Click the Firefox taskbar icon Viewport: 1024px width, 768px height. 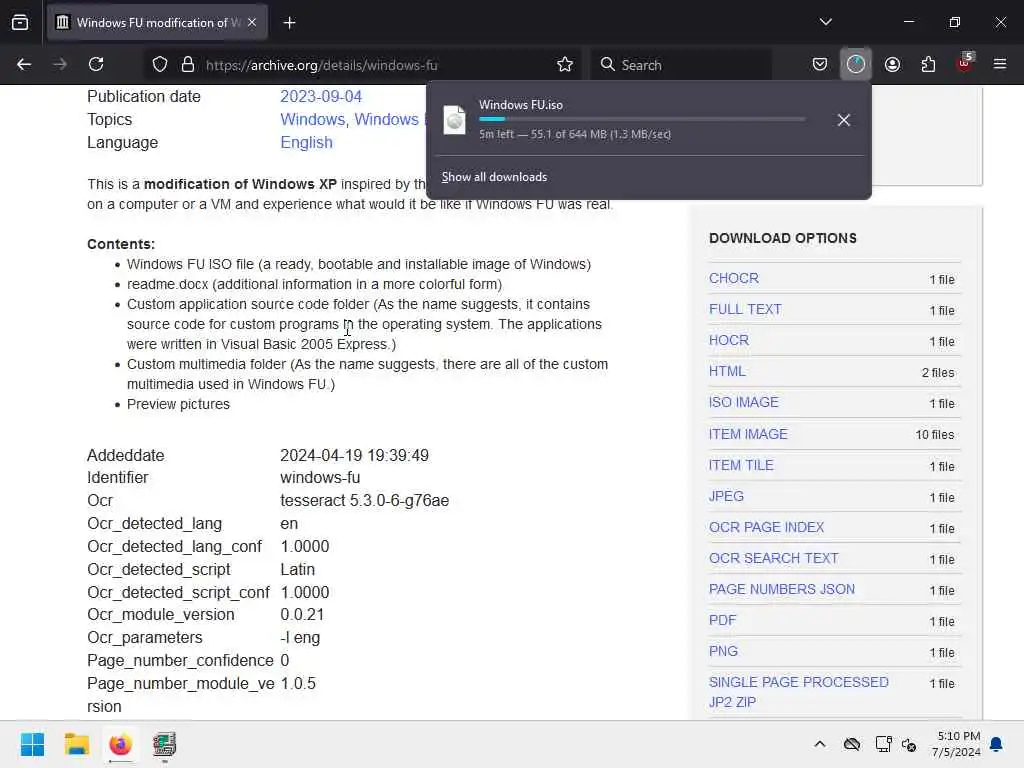120,744
